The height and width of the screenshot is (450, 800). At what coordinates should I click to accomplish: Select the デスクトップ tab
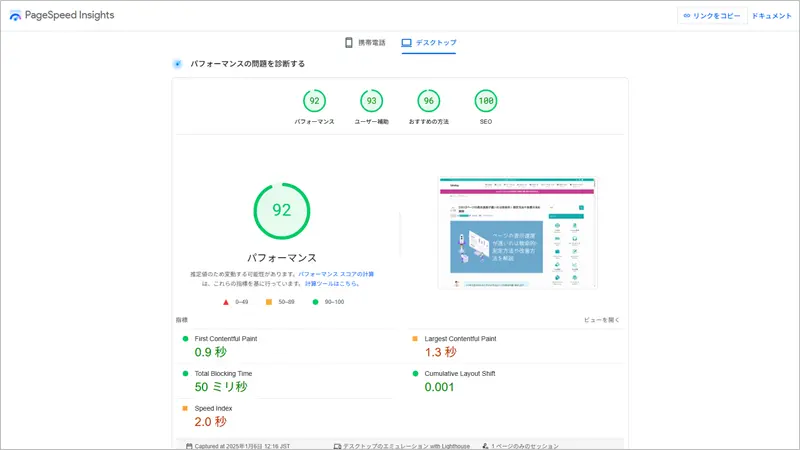[436, 43]
